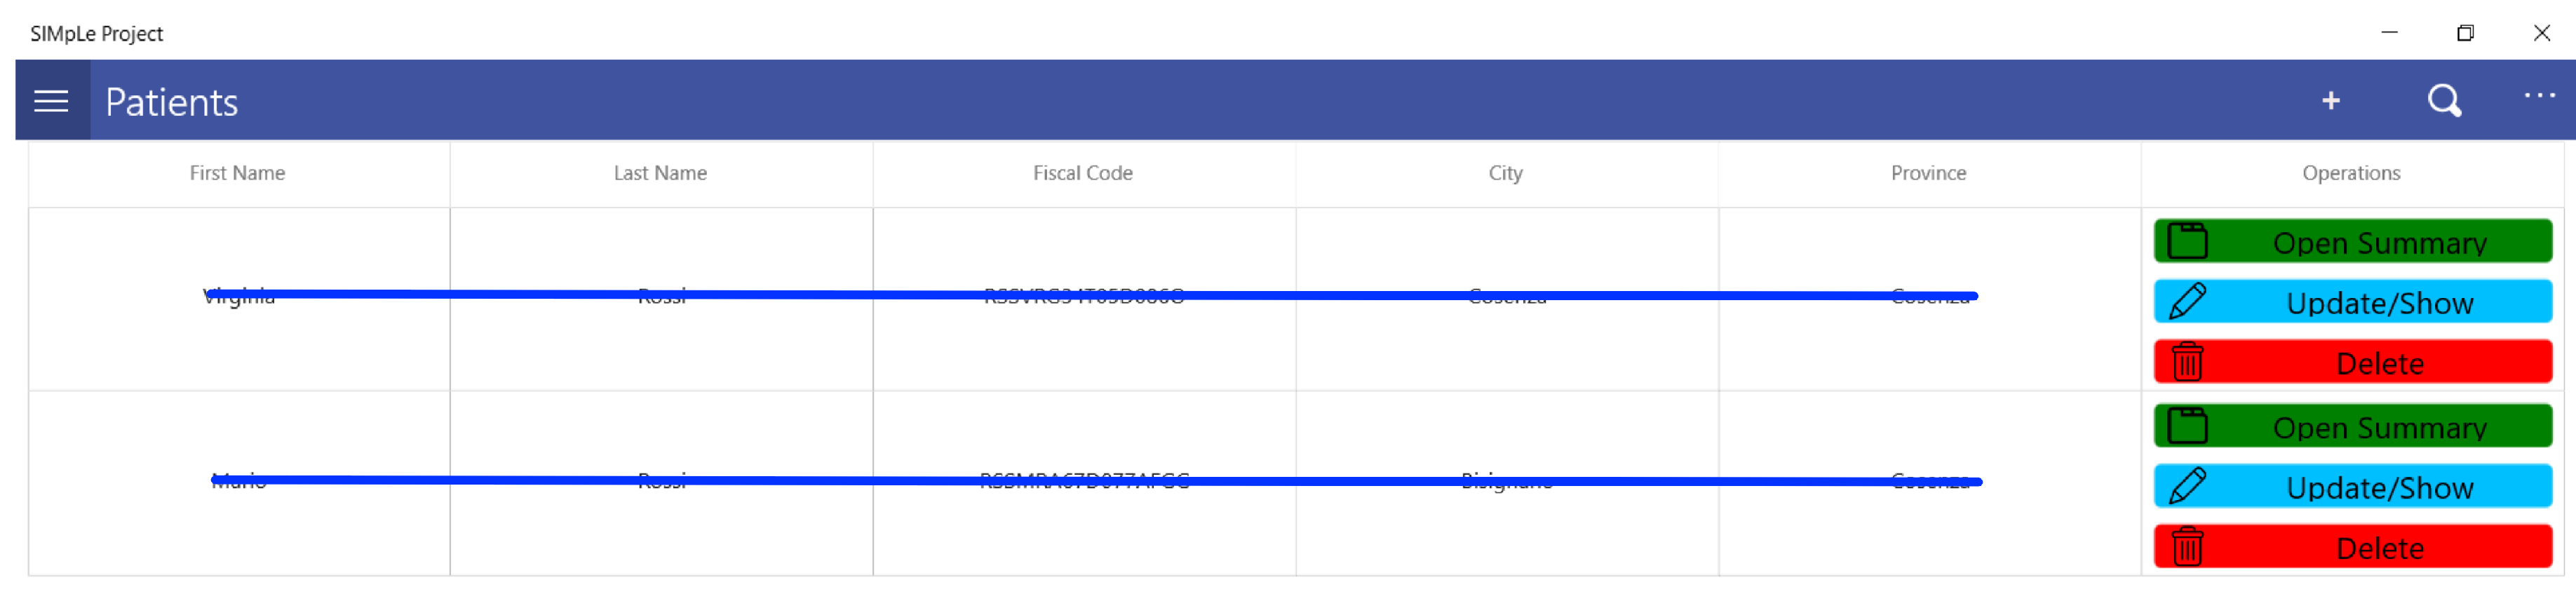Open the search magnifier icon
This screenshot has width=2576, height=594.
2444,101
